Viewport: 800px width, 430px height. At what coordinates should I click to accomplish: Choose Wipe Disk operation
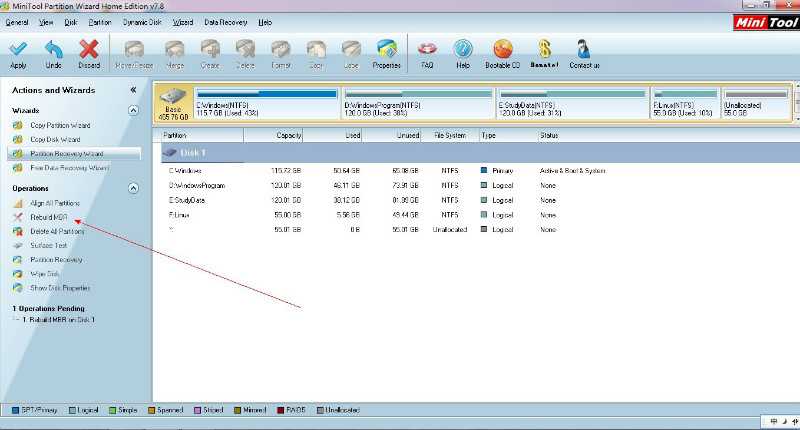[44, 274]
